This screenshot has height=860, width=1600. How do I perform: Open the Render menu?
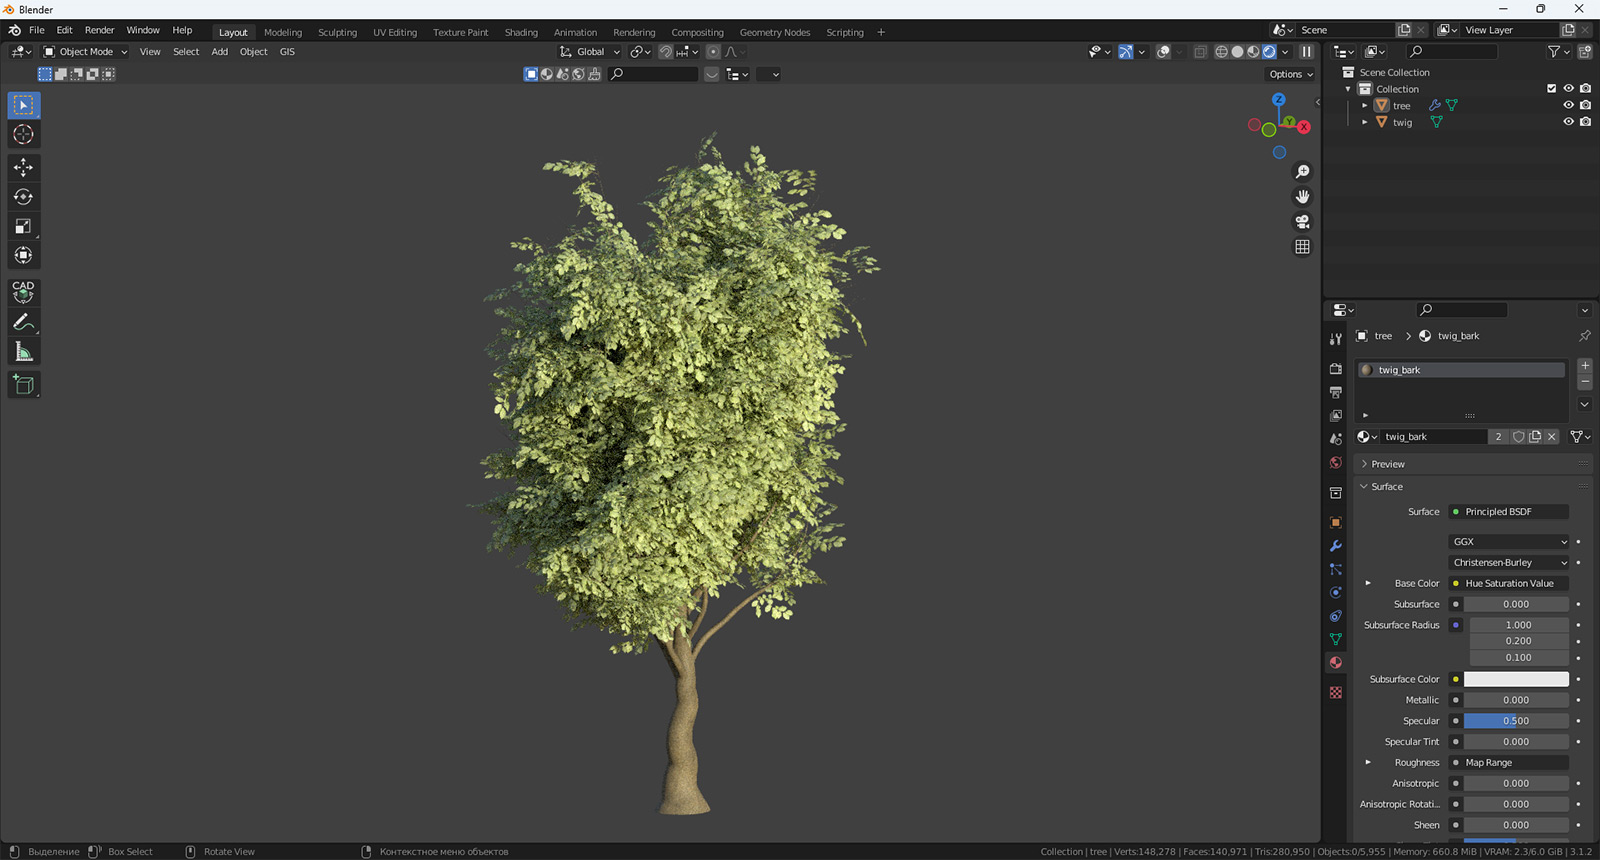click(x=99, y=30)
